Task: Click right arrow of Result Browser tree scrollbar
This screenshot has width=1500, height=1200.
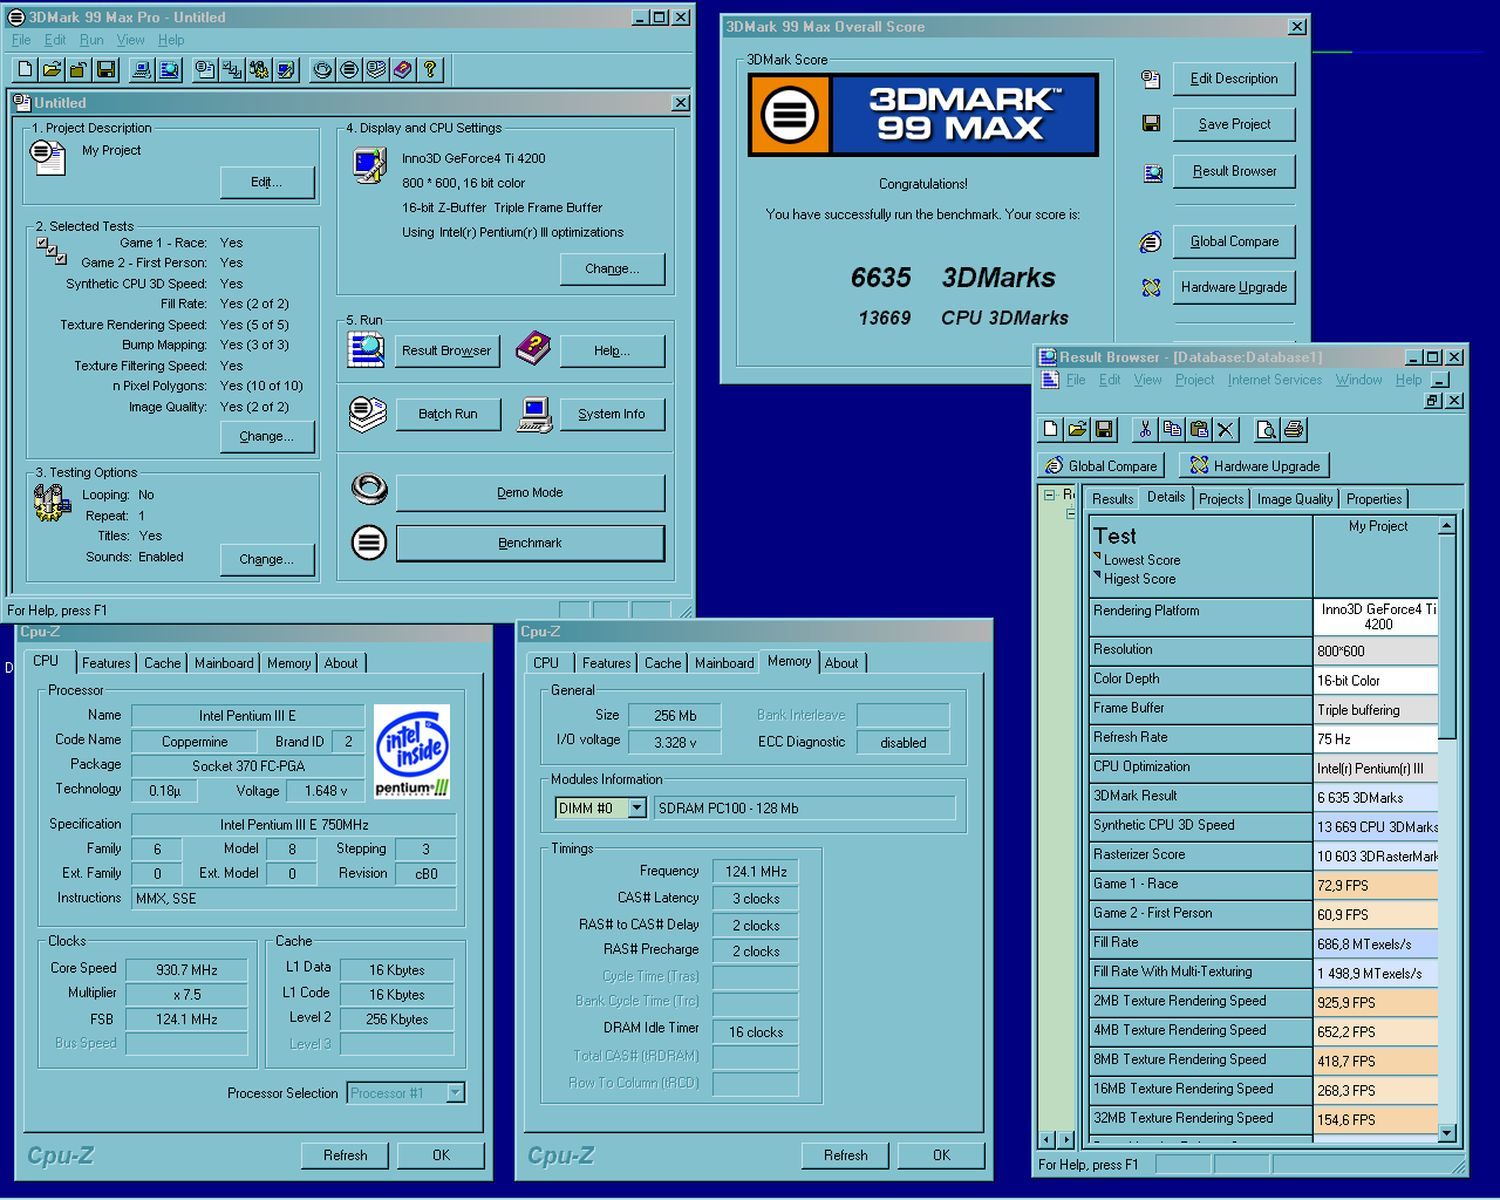Action: pos(1066,1139)
